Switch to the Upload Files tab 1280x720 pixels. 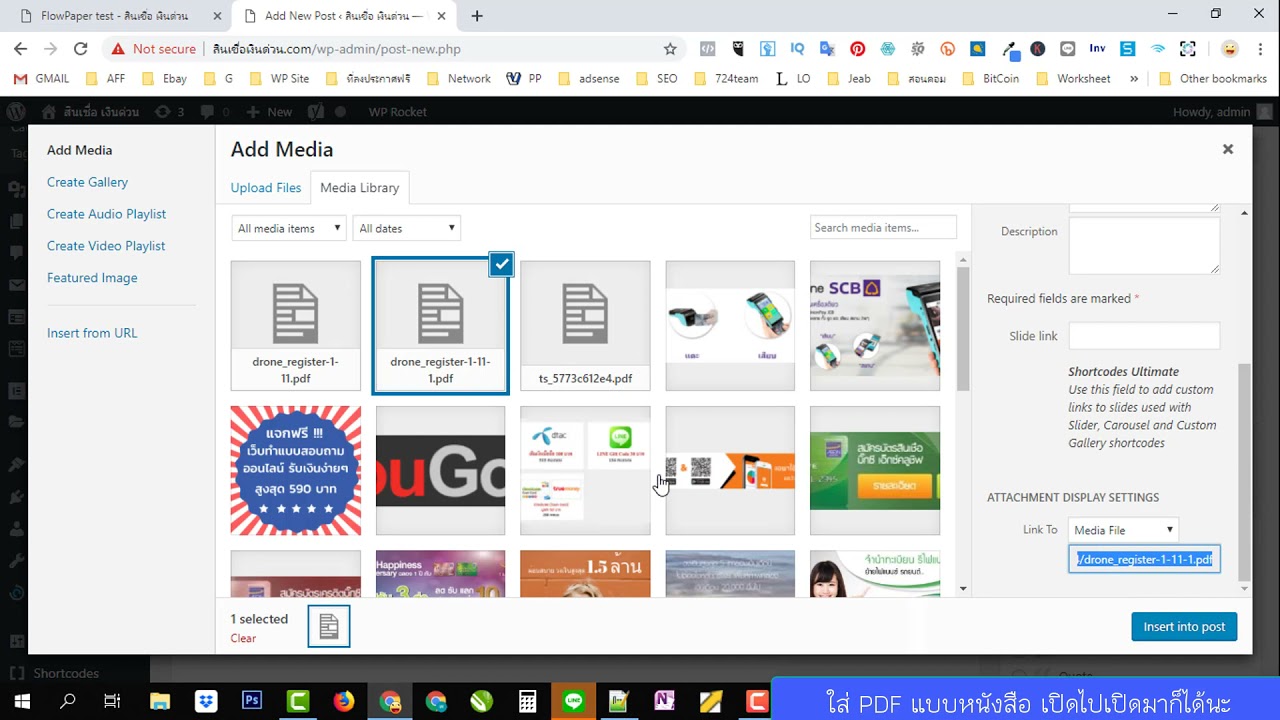266,188
